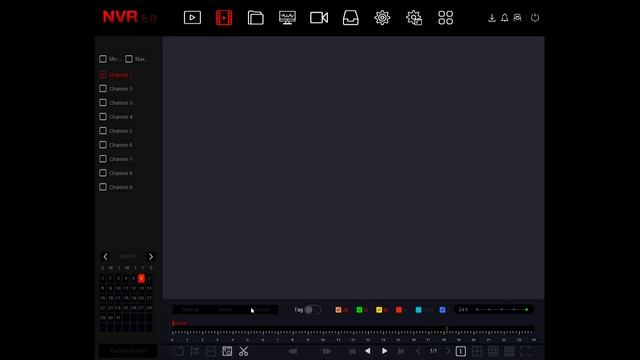Open the file management folder icon
The image size is (640, 360).
256,18
